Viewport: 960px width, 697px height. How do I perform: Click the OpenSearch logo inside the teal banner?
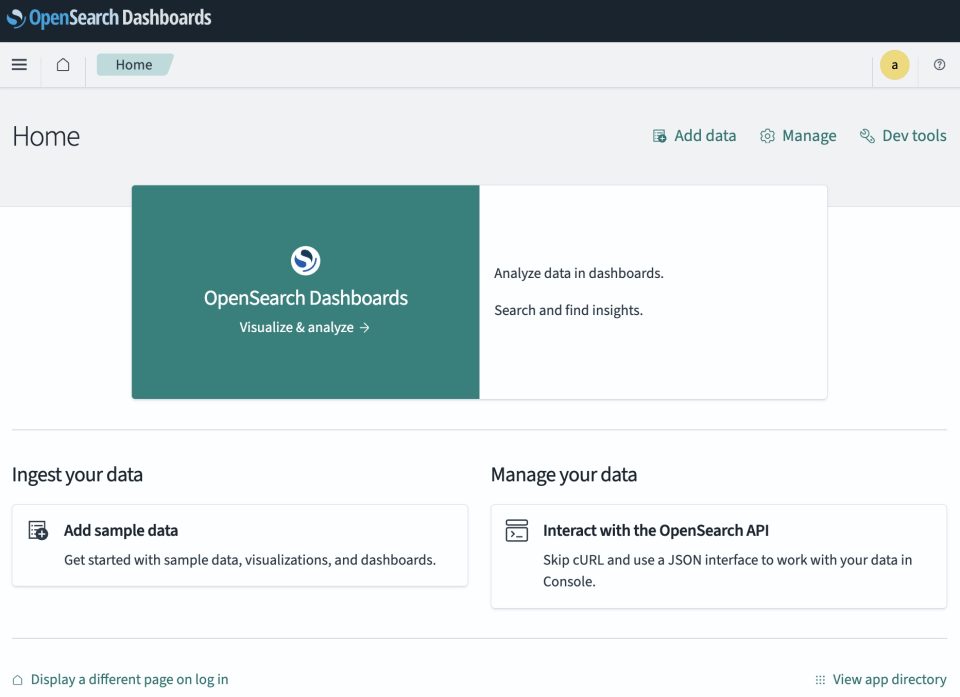305,260
